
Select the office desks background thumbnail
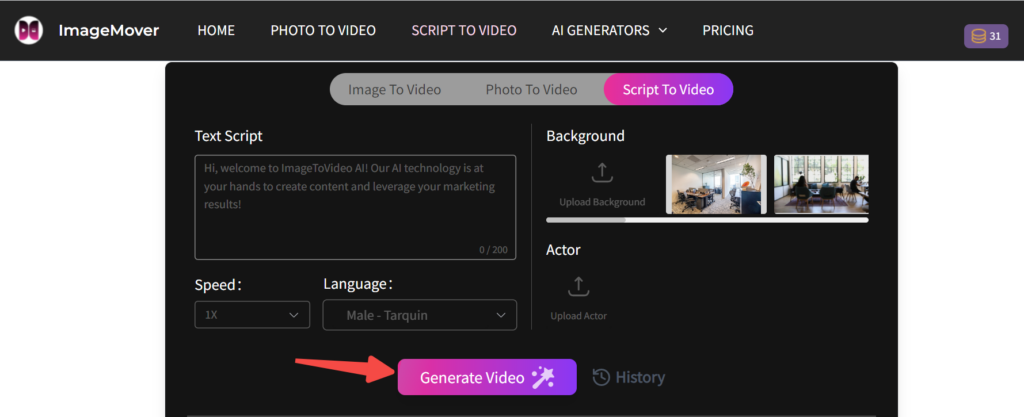(716, 185)
